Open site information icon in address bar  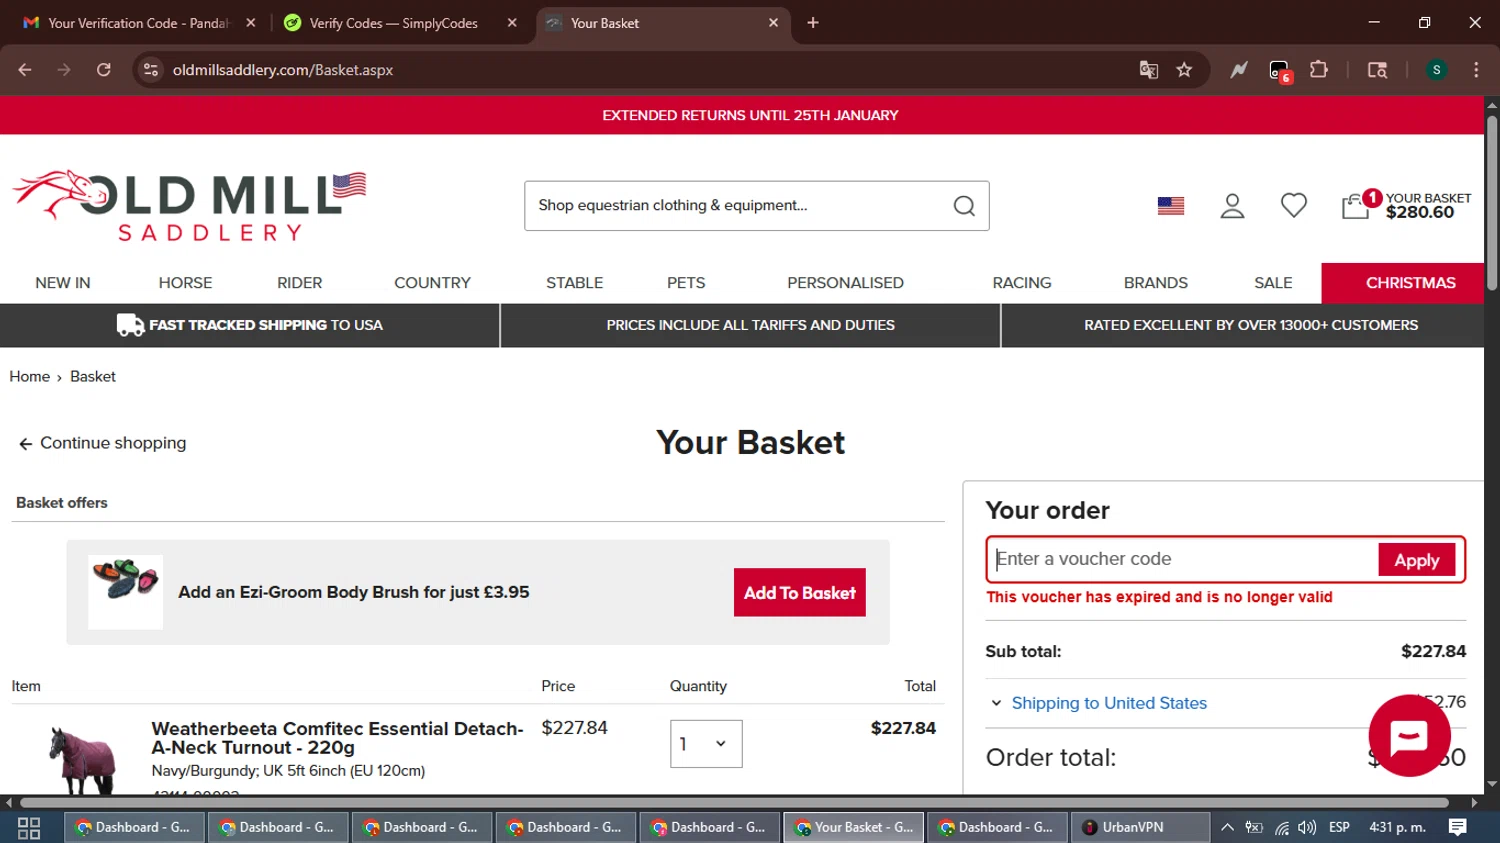tap(151, 70)
